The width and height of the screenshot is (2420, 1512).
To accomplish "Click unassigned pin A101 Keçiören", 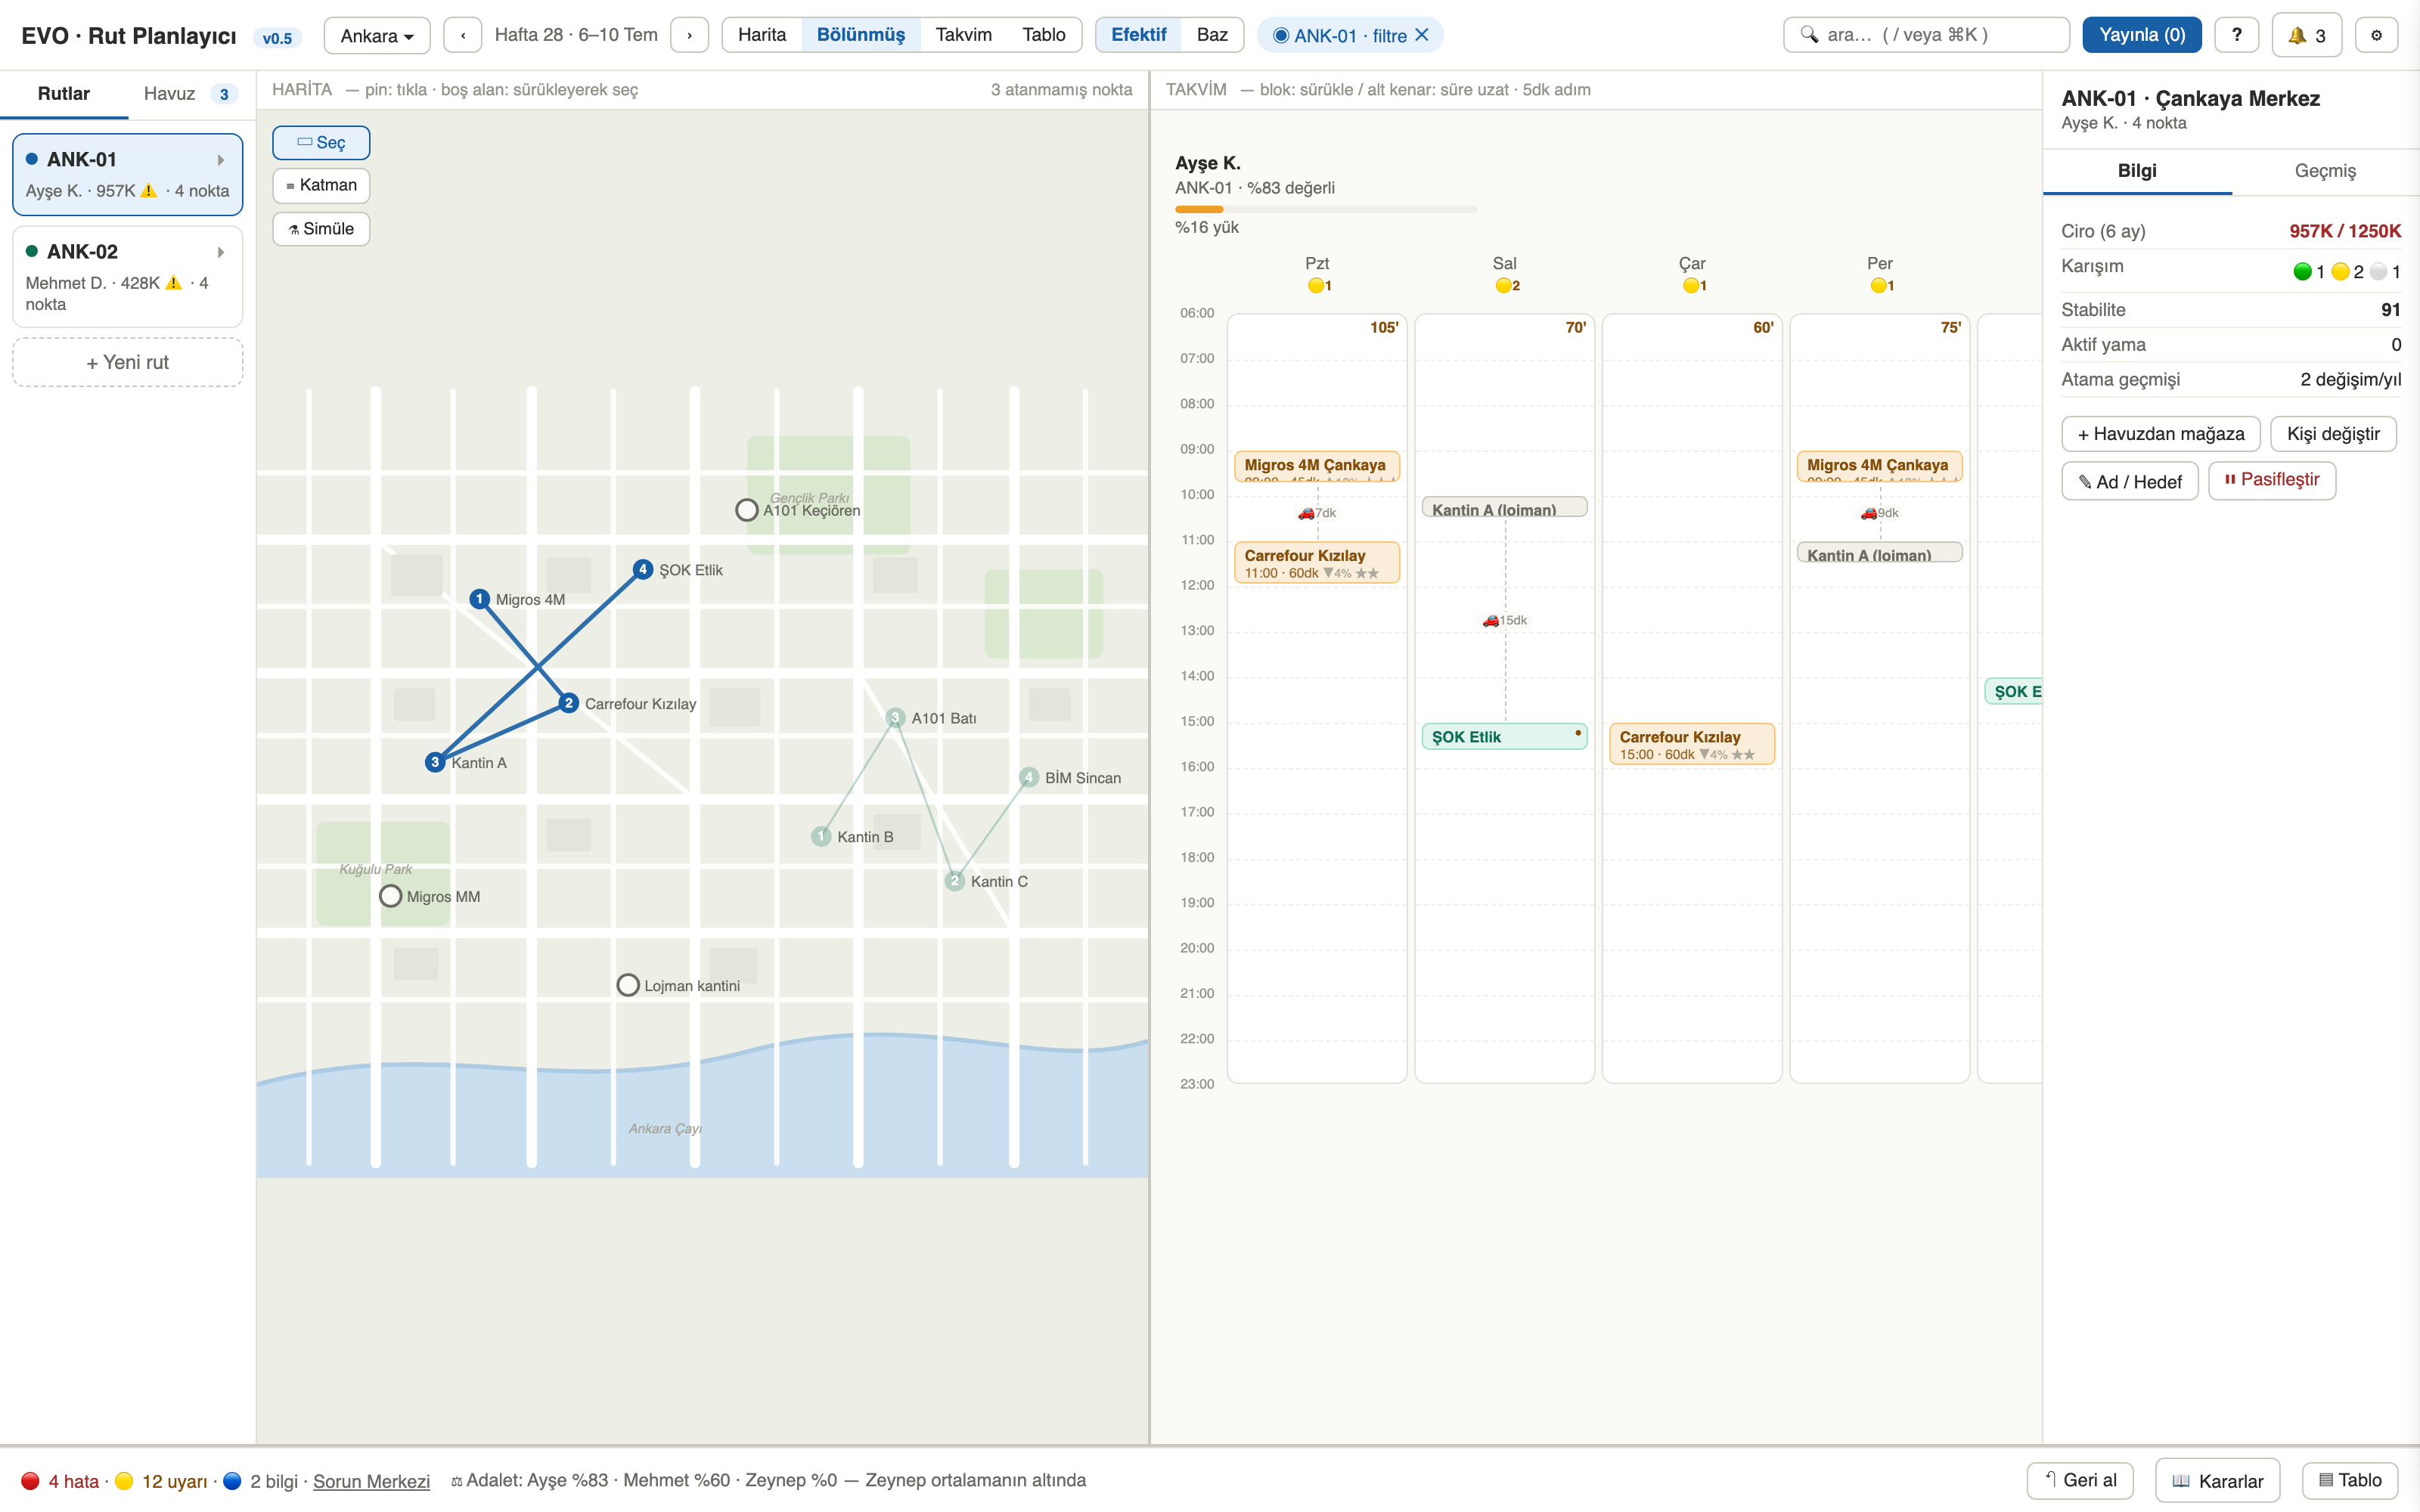I will (x=746, y=510).
